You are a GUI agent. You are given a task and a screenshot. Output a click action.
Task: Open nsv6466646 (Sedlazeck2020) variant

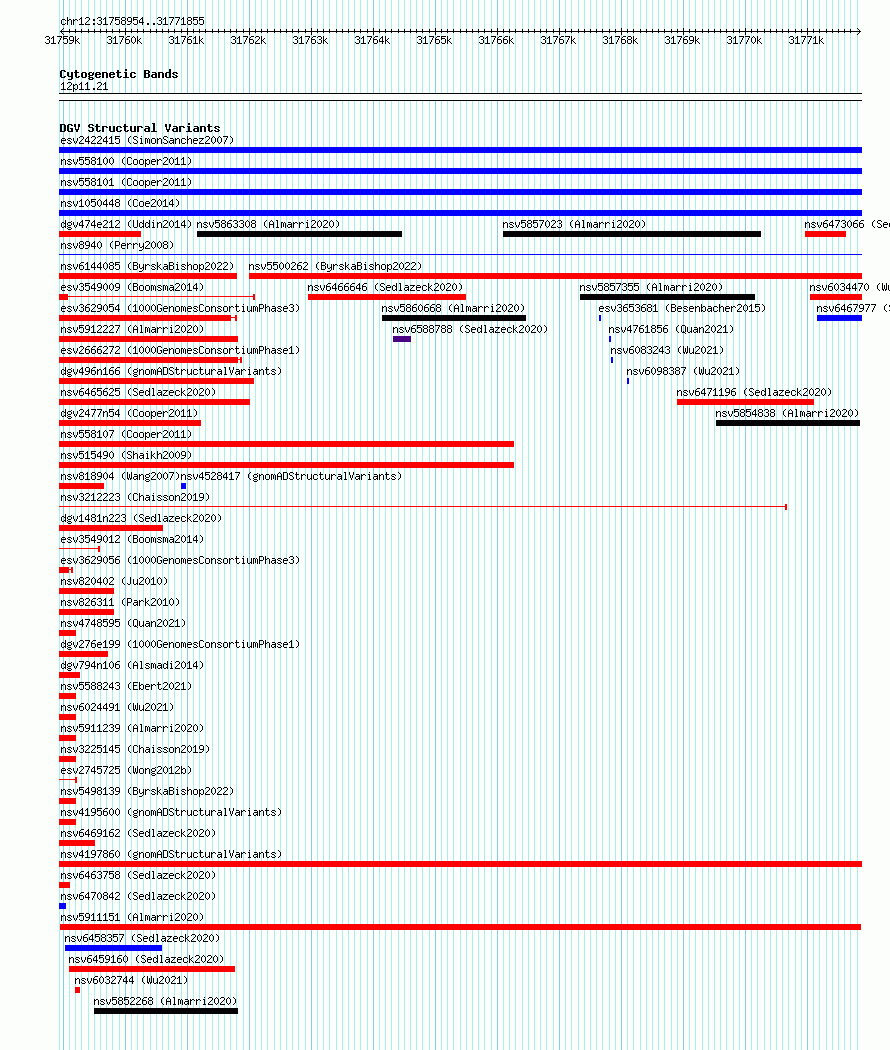tap(386, 287)
